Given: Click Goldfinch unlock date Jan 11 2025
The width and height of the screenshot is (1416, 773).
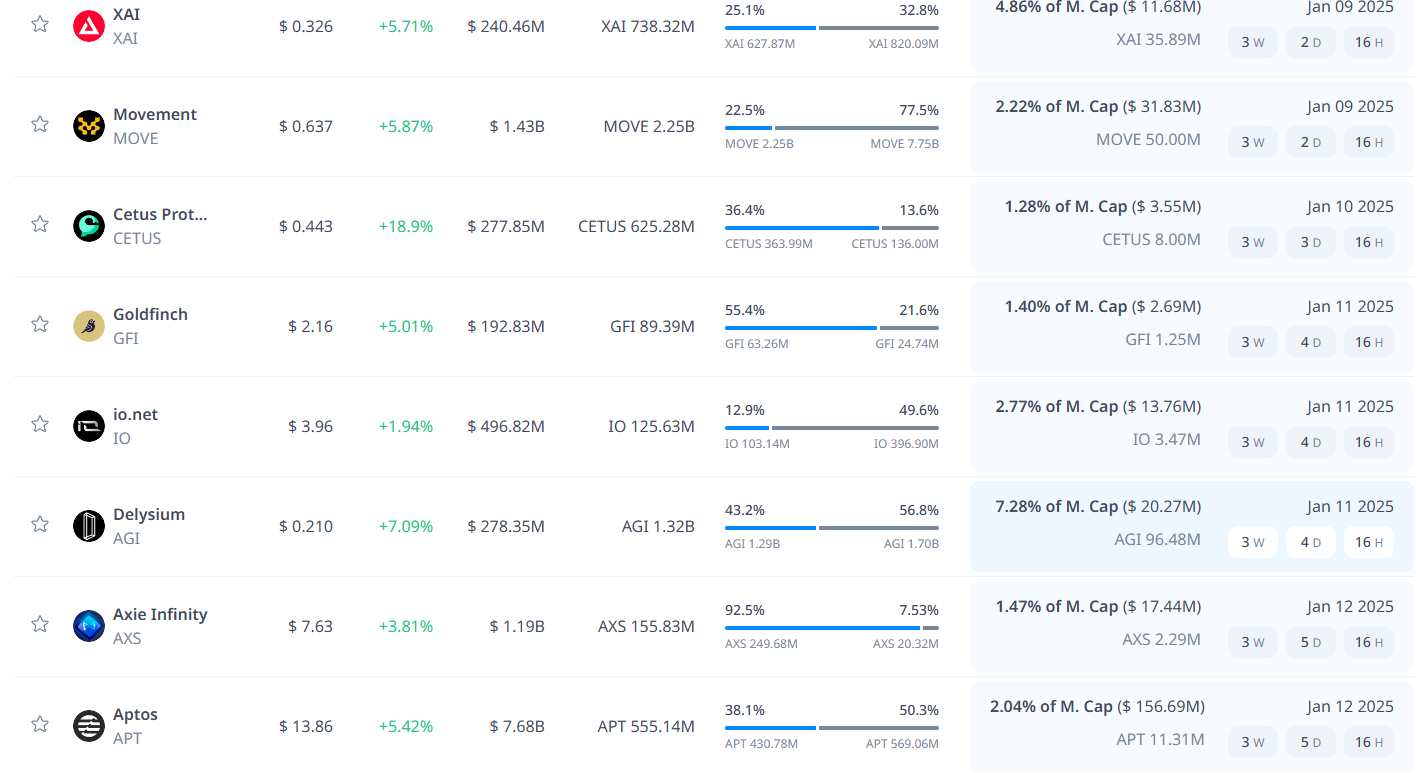Looking at the screenshot, I should (x=1350, y=306).
